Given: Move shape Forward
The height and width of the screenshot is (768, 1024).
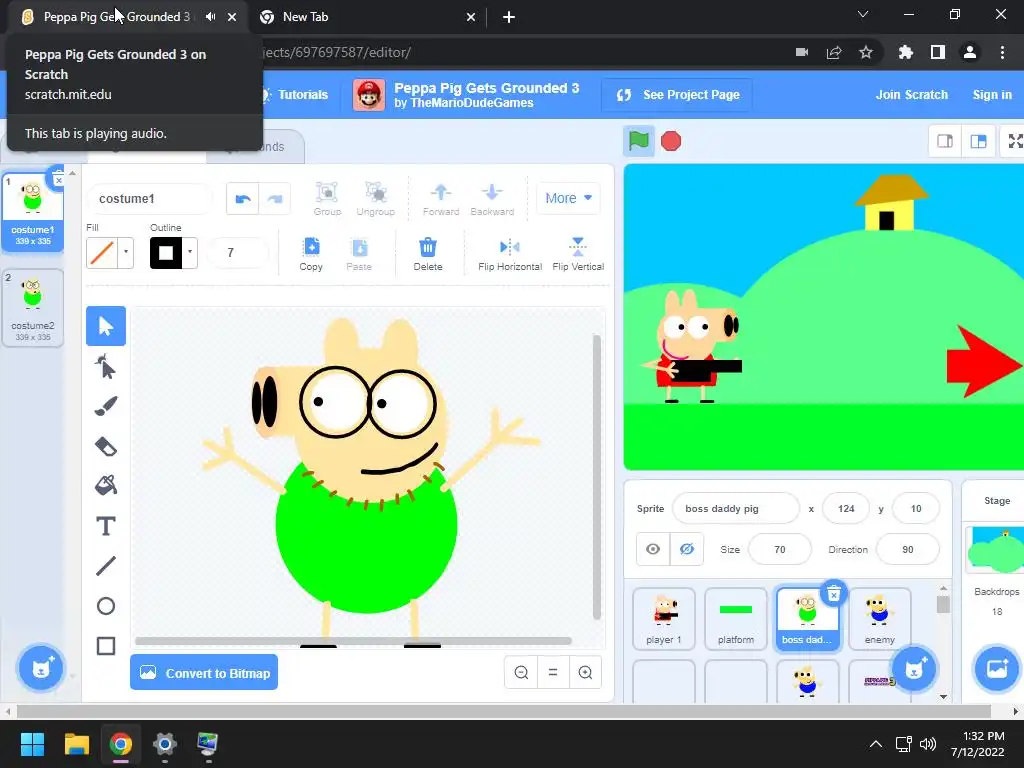Looking at the screenshot, I should click(x=441, y=199).
